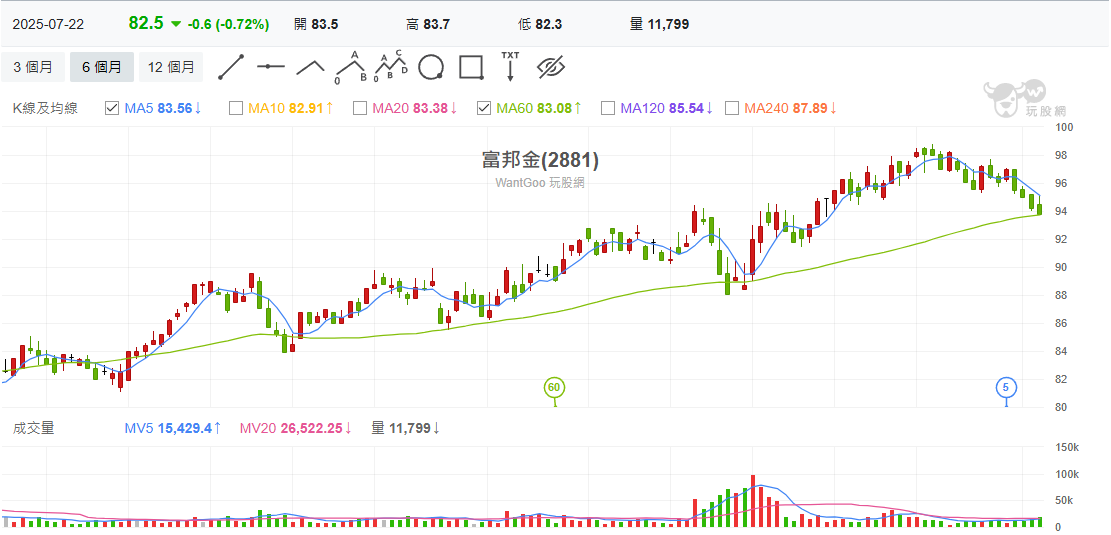Click the blue MA5 marker on chart
Viewport: 1111px width, 535px height.
1006,387
